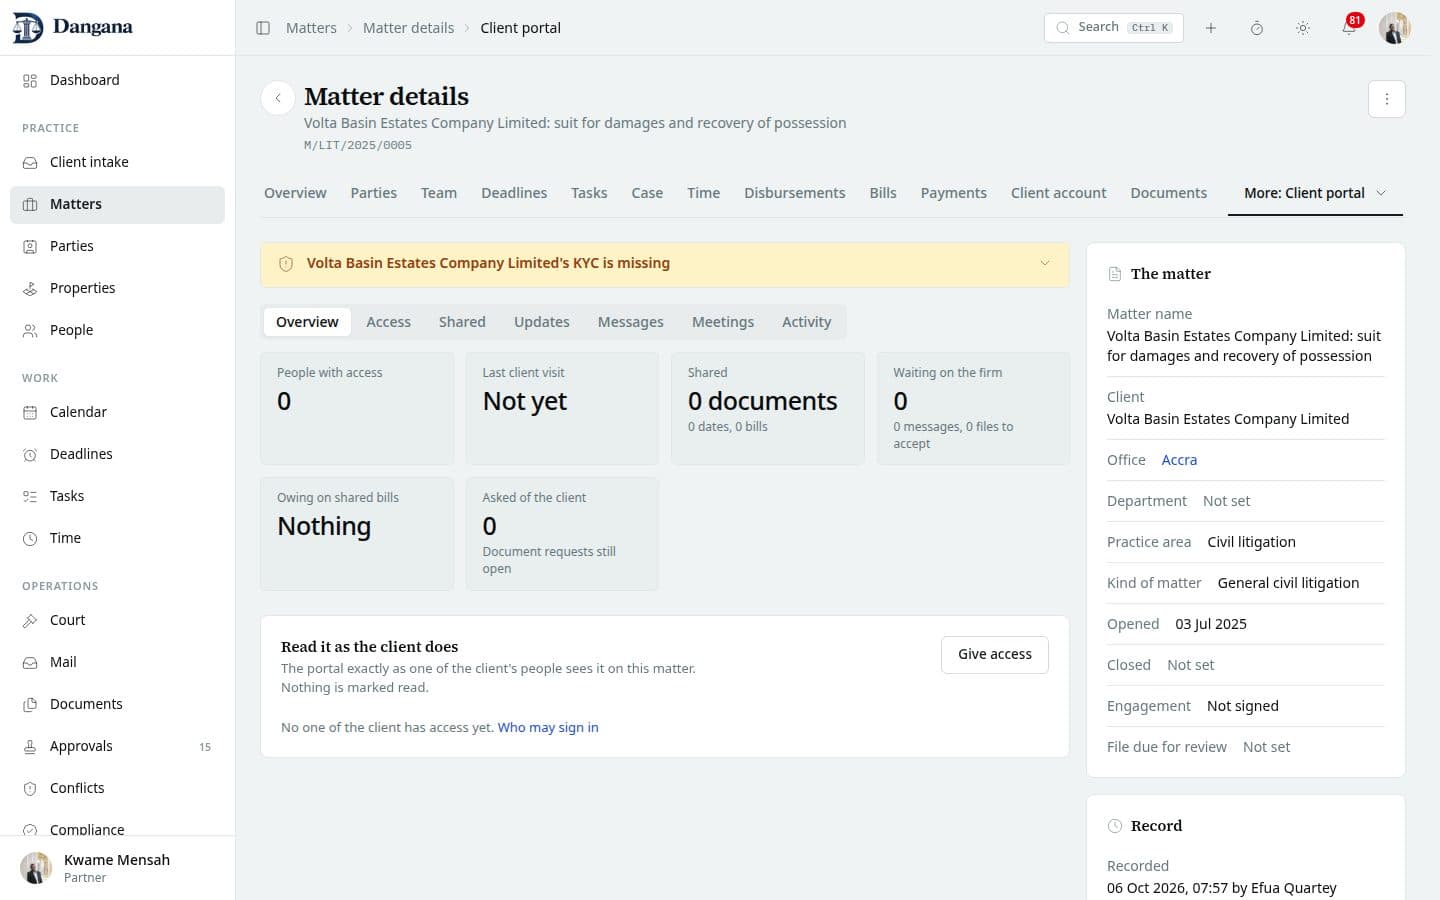Open the three-dot matter options menu
The height and width of the screenshot is (900, 1440).
(x=1386, y=99)
